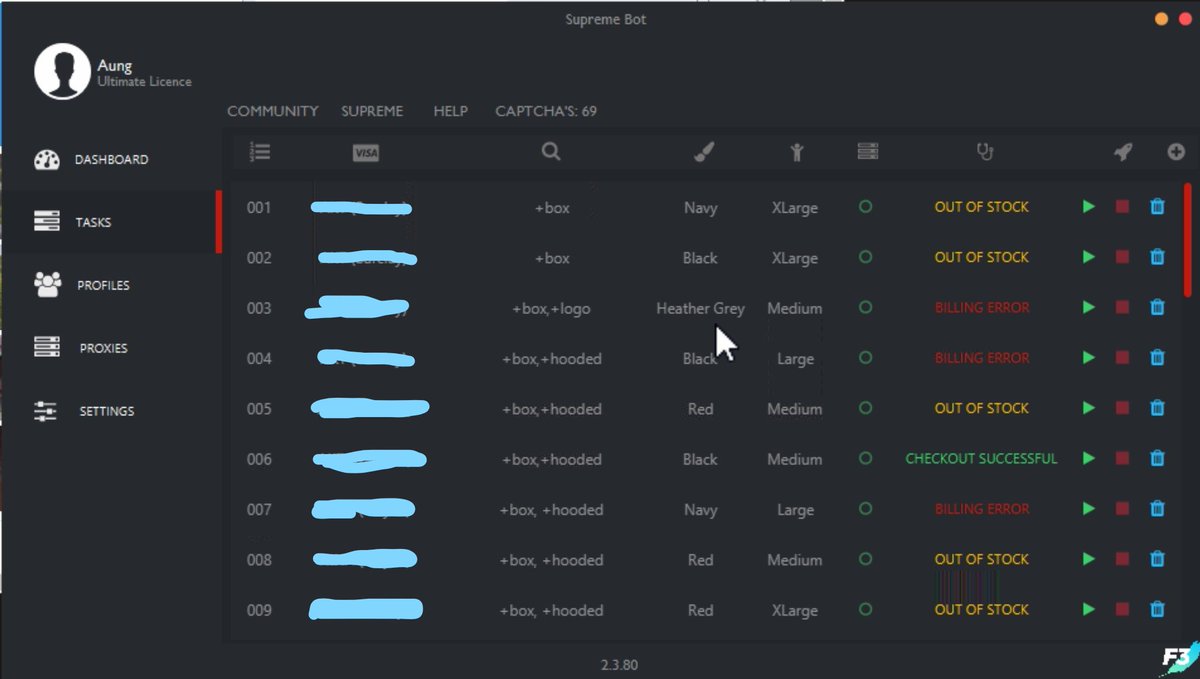Screen dimensions: 1200x679
Task: Stop task 002
Action: (1122, 257)
